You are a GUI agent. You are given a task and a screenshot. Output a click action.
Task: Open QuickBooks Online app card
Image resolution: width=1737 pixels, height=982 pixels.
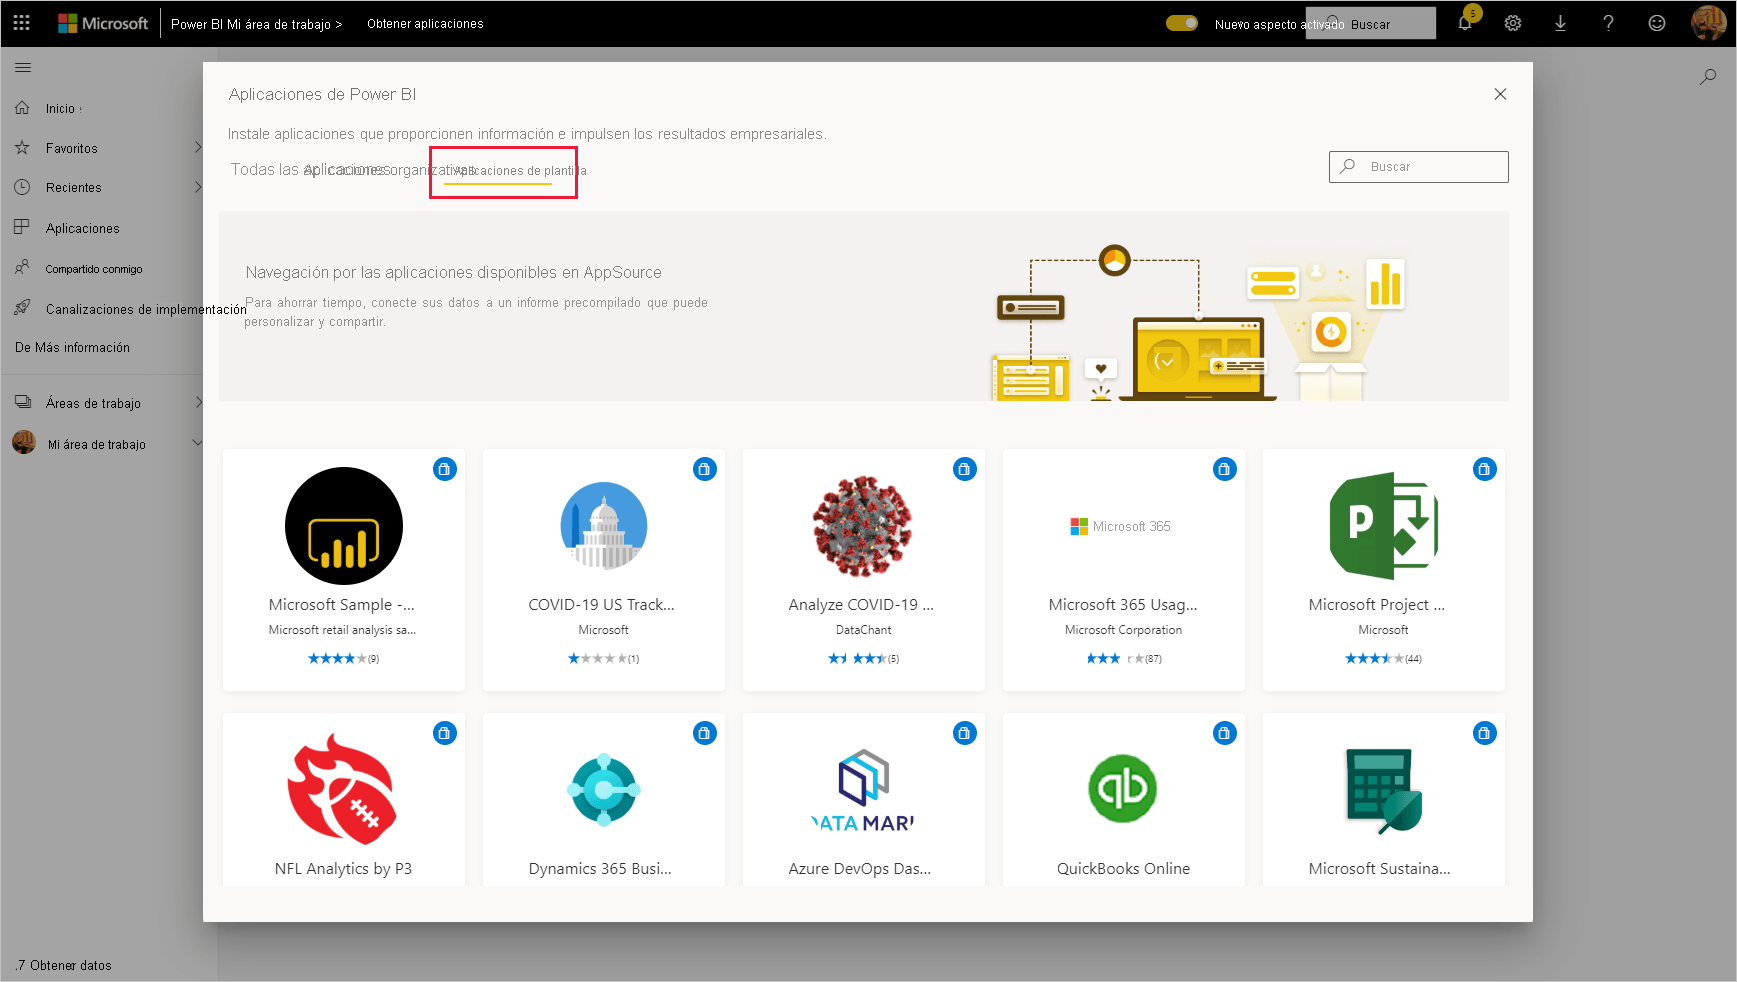tap(1124, 800)
